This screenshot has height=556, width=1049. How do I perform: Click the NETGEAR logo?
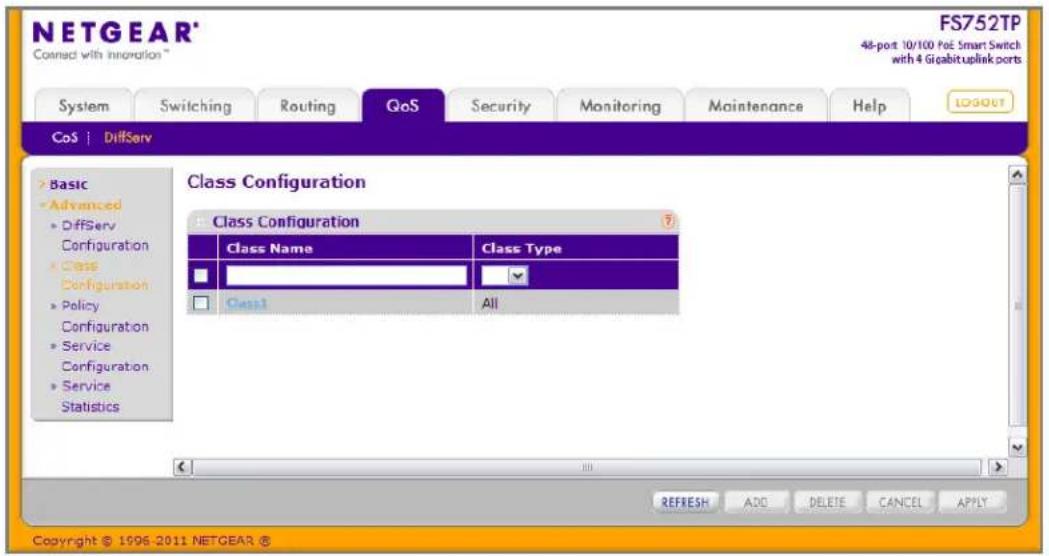click(x=116, y=33)
